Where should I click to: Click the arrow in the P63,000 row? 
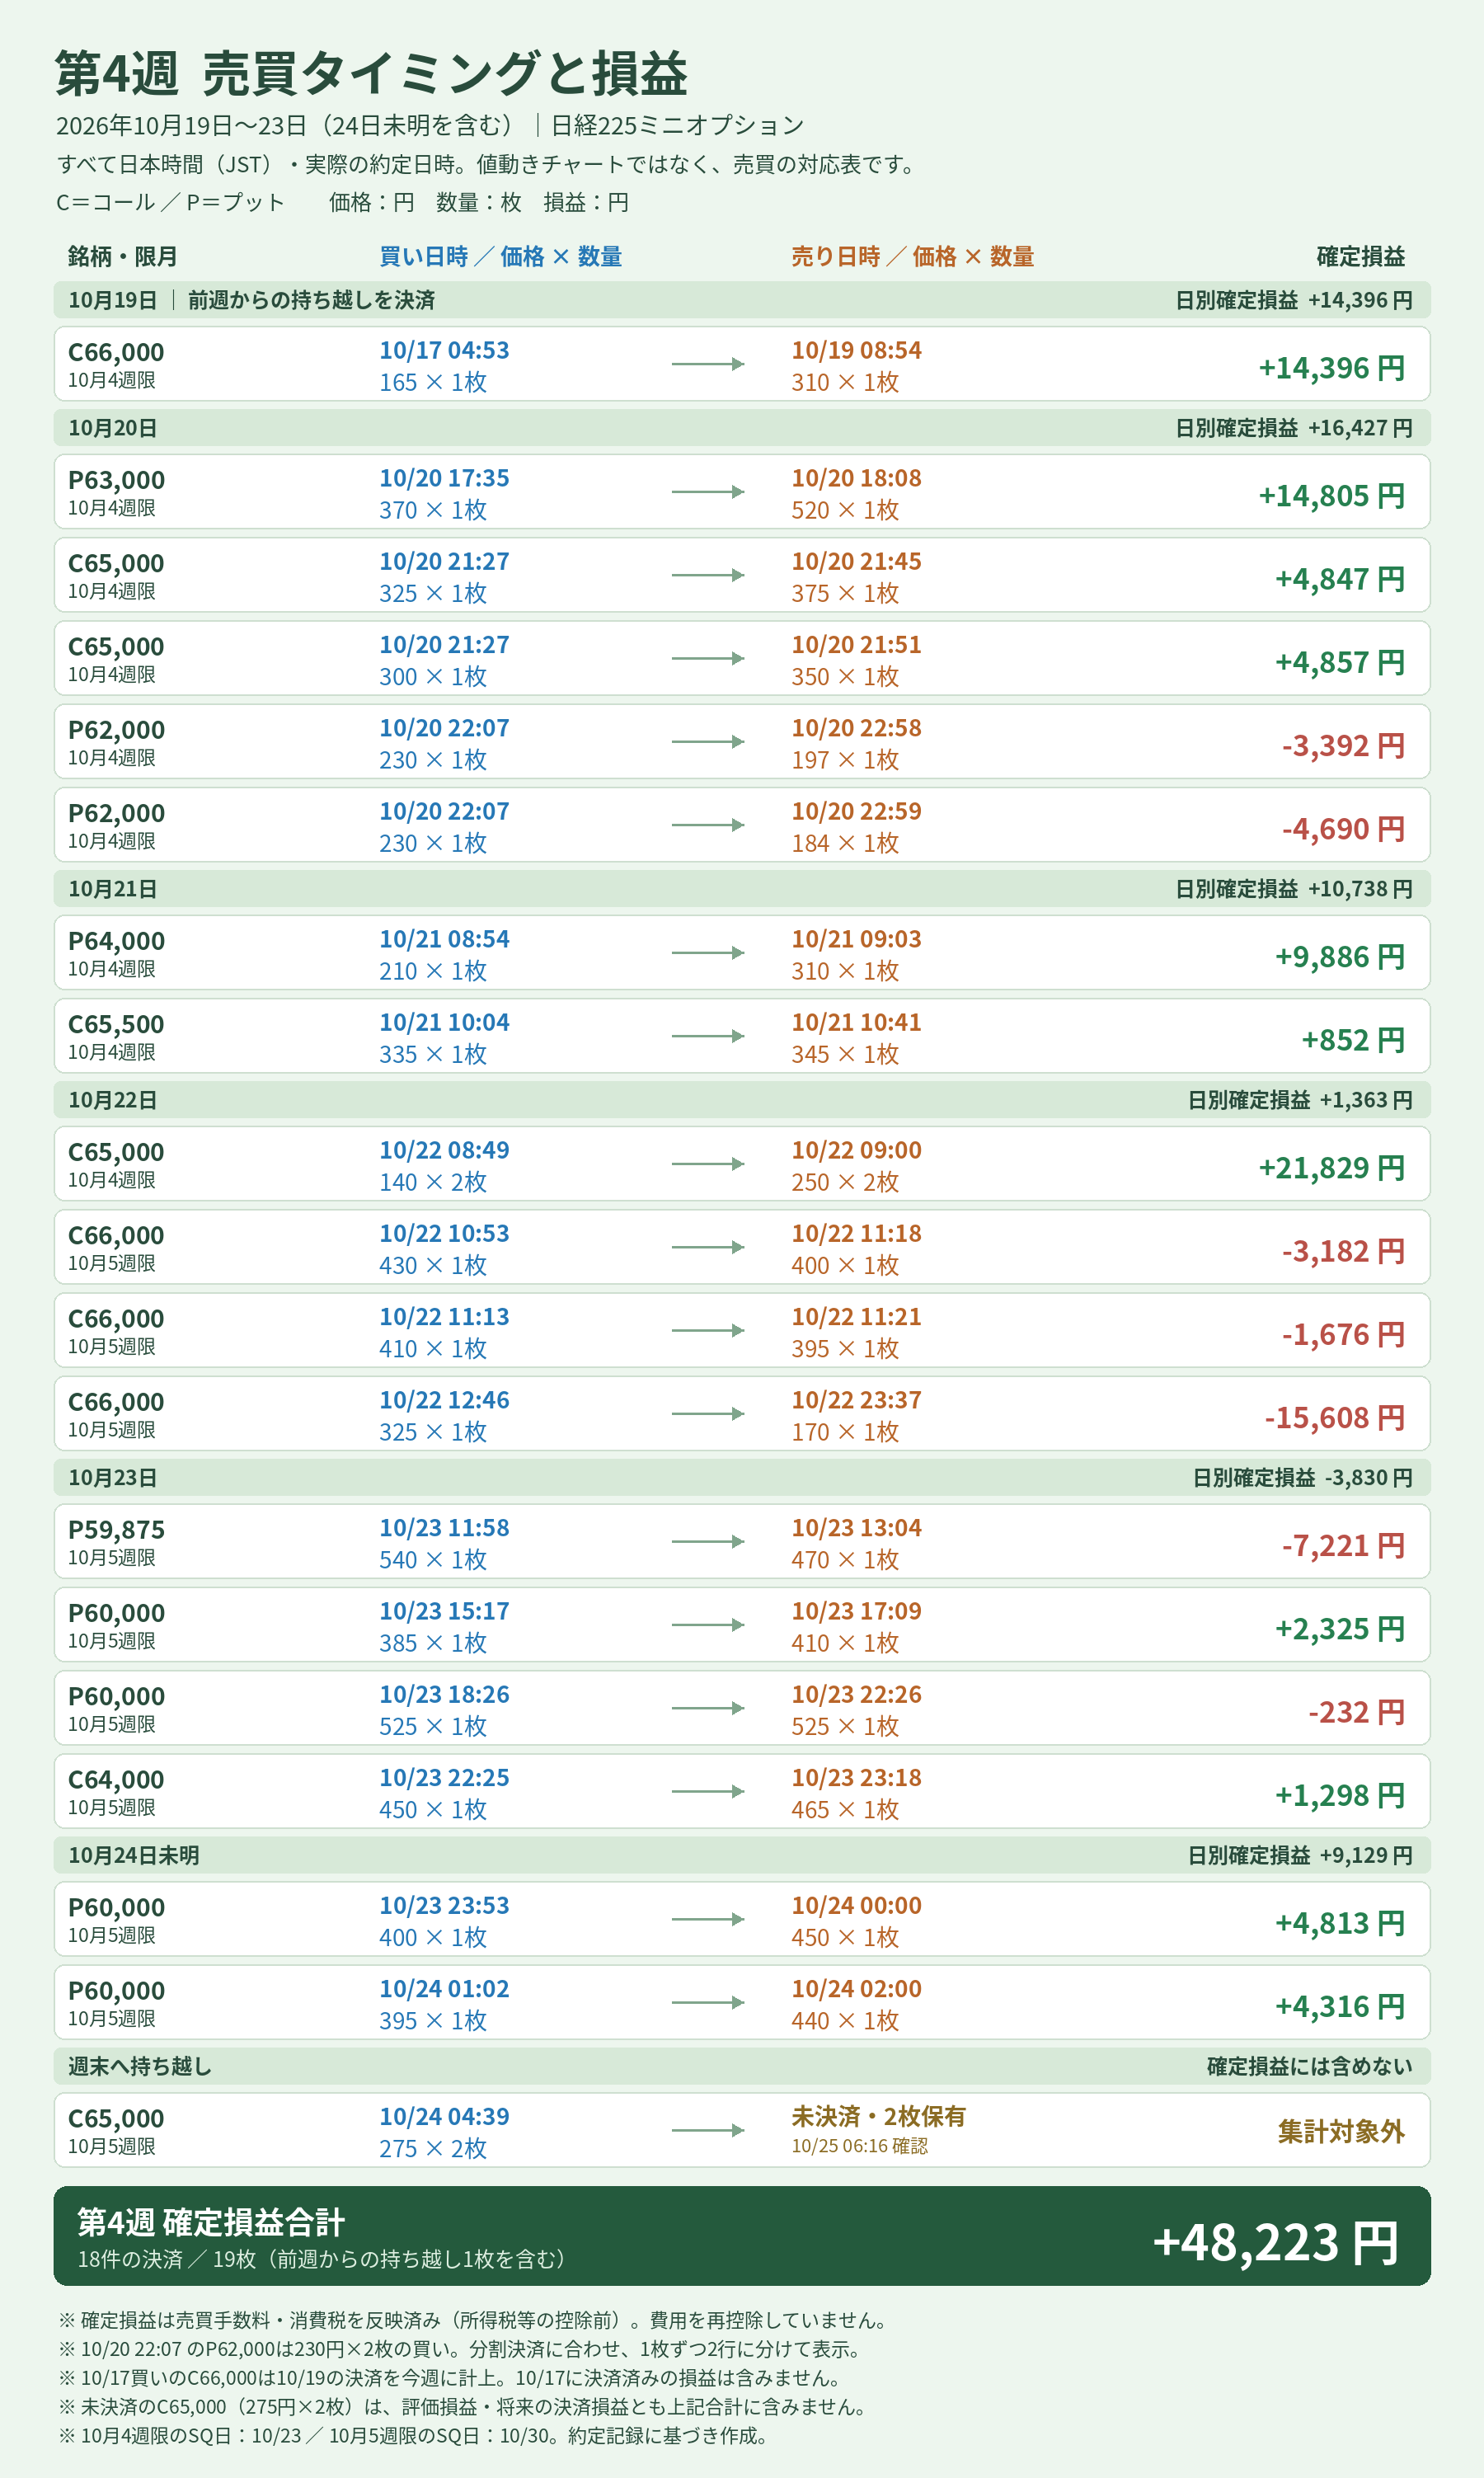pyautogui.click(x=708, y=492)
